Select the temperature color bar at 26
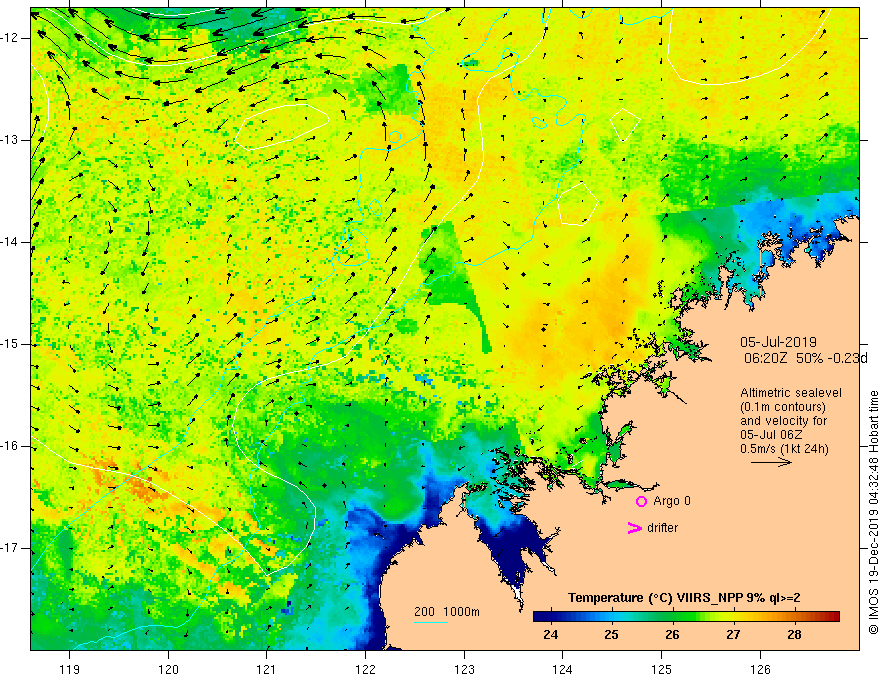880x680 pixels. pyautogui.click(x=672, y=617)
